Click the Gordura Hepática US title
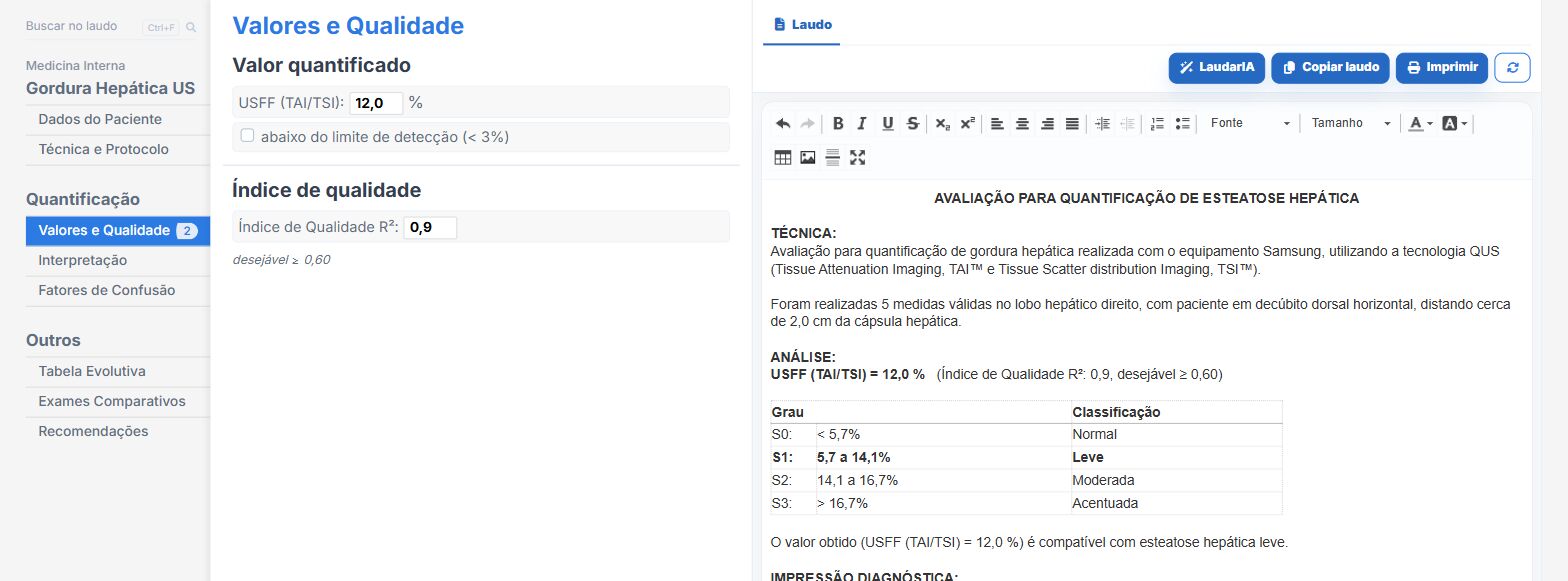The width and height of the screenshot is (1568, 581). pos(111,88)
